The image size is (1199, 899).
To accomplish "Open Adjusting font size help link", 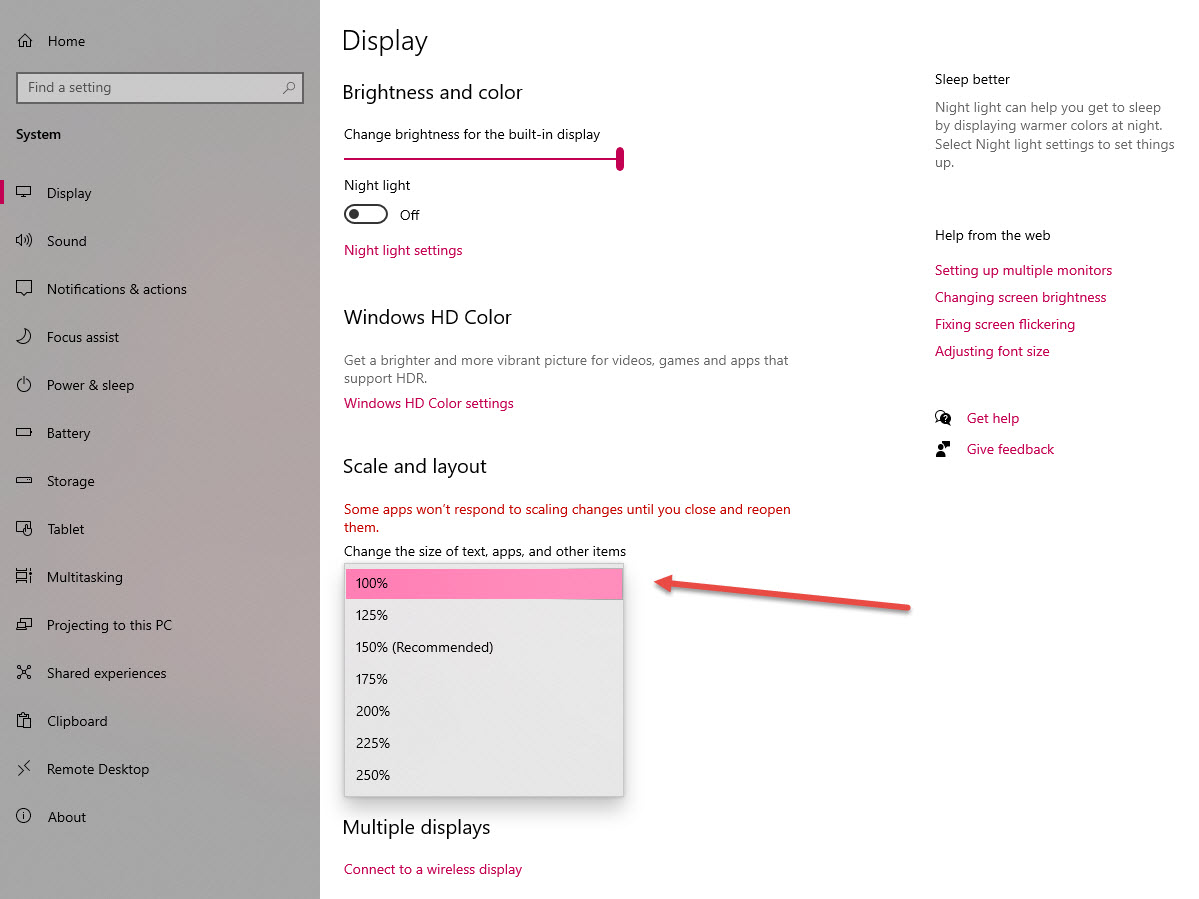I will (x=992, y=351).
